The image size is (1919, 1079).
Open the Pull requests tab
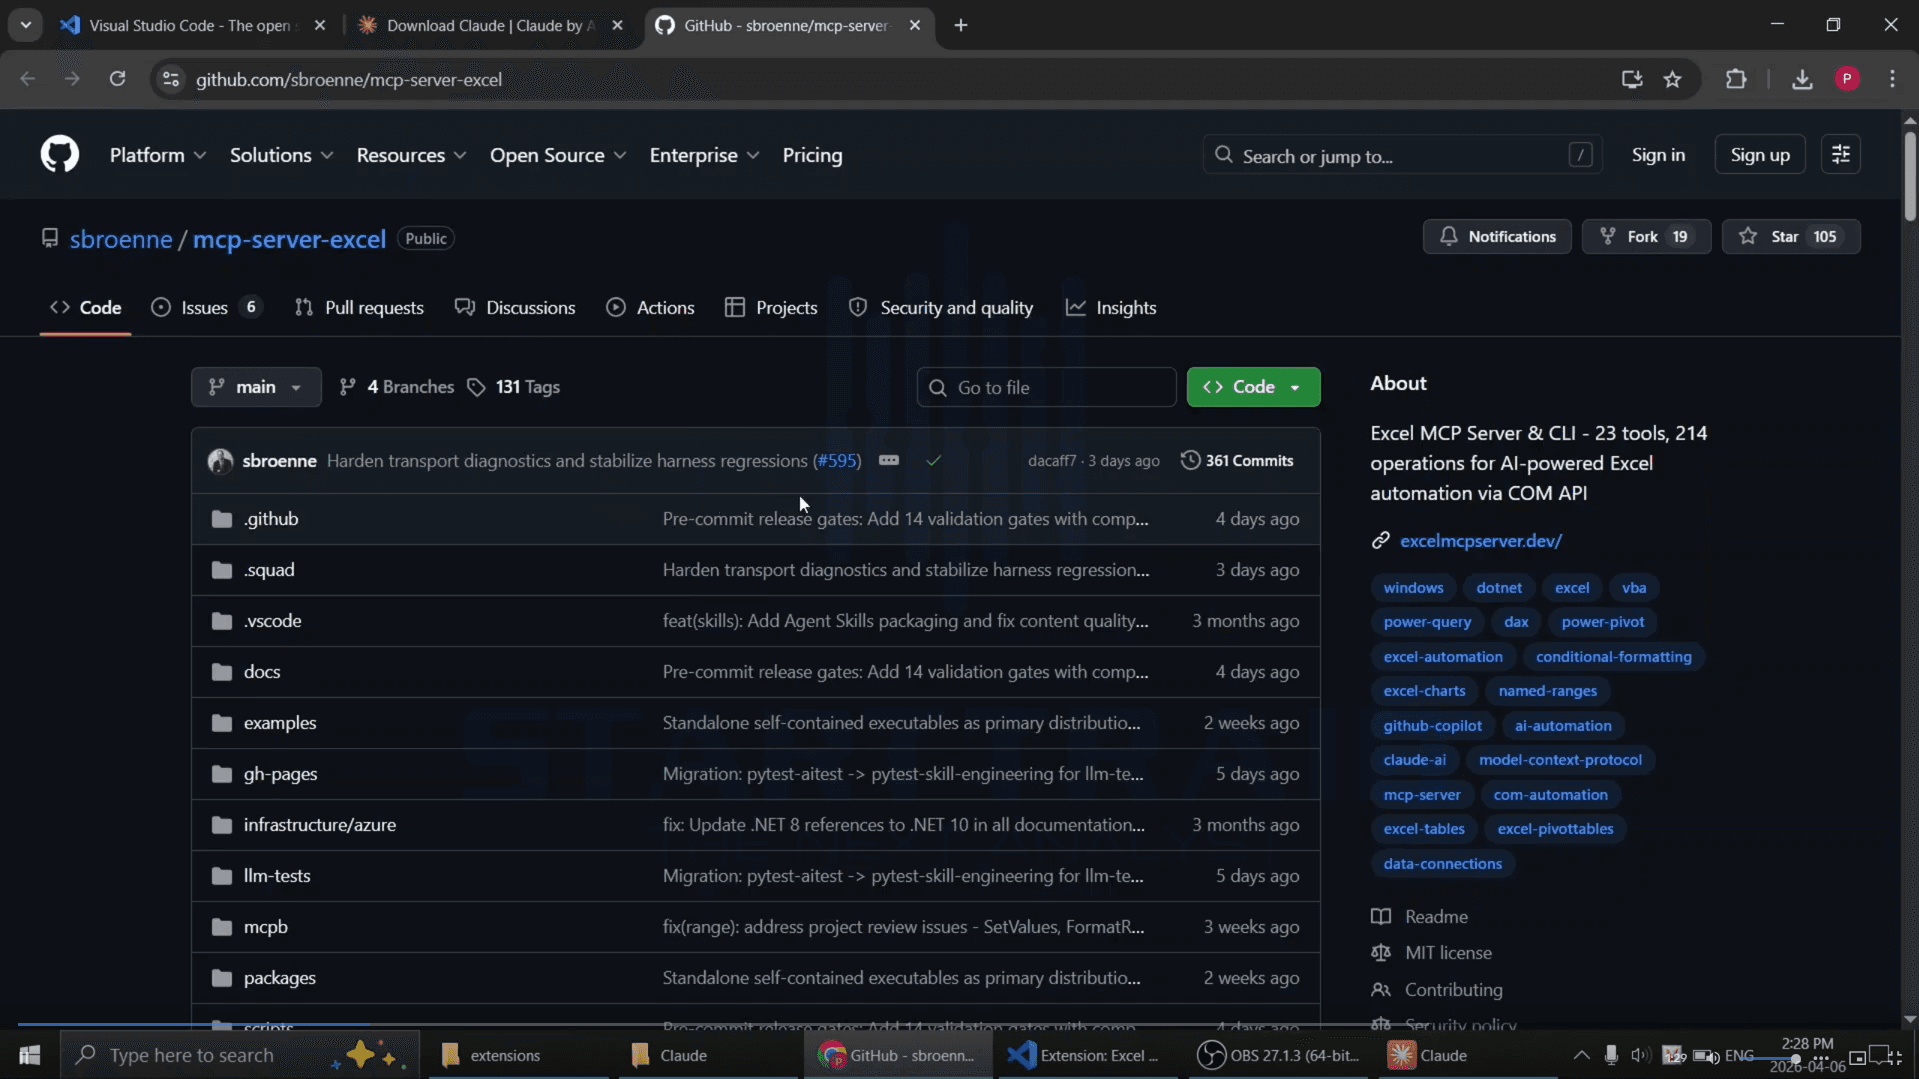[x=359, y=308]
